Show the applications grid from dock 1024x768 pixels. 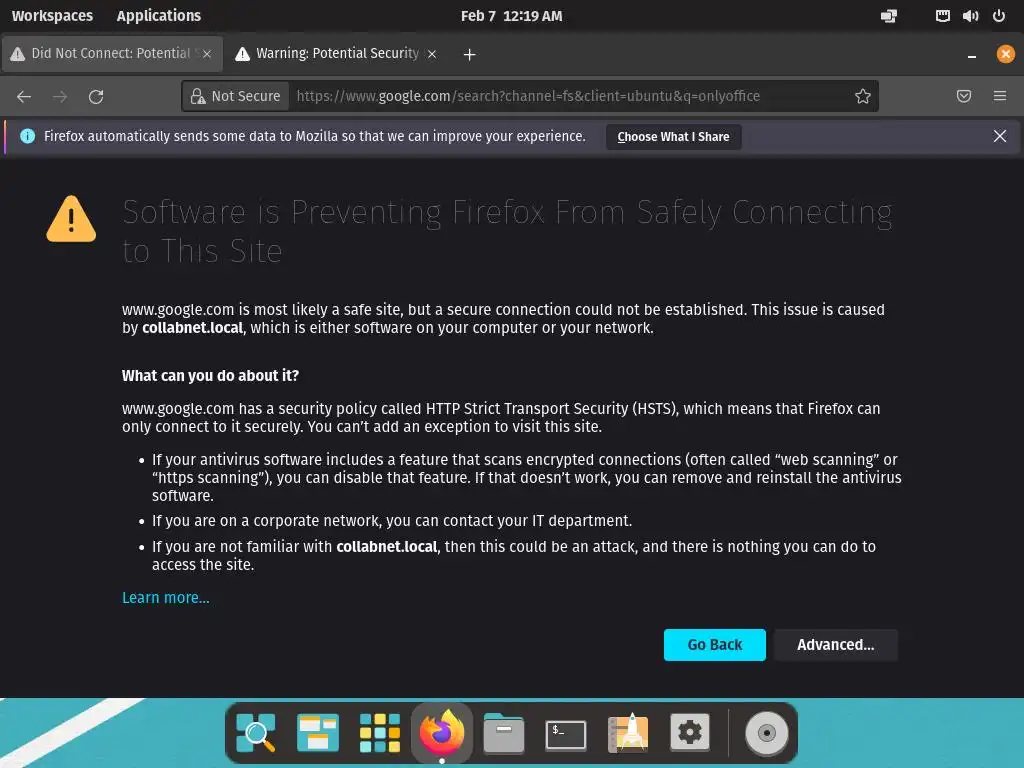point(380,733)
